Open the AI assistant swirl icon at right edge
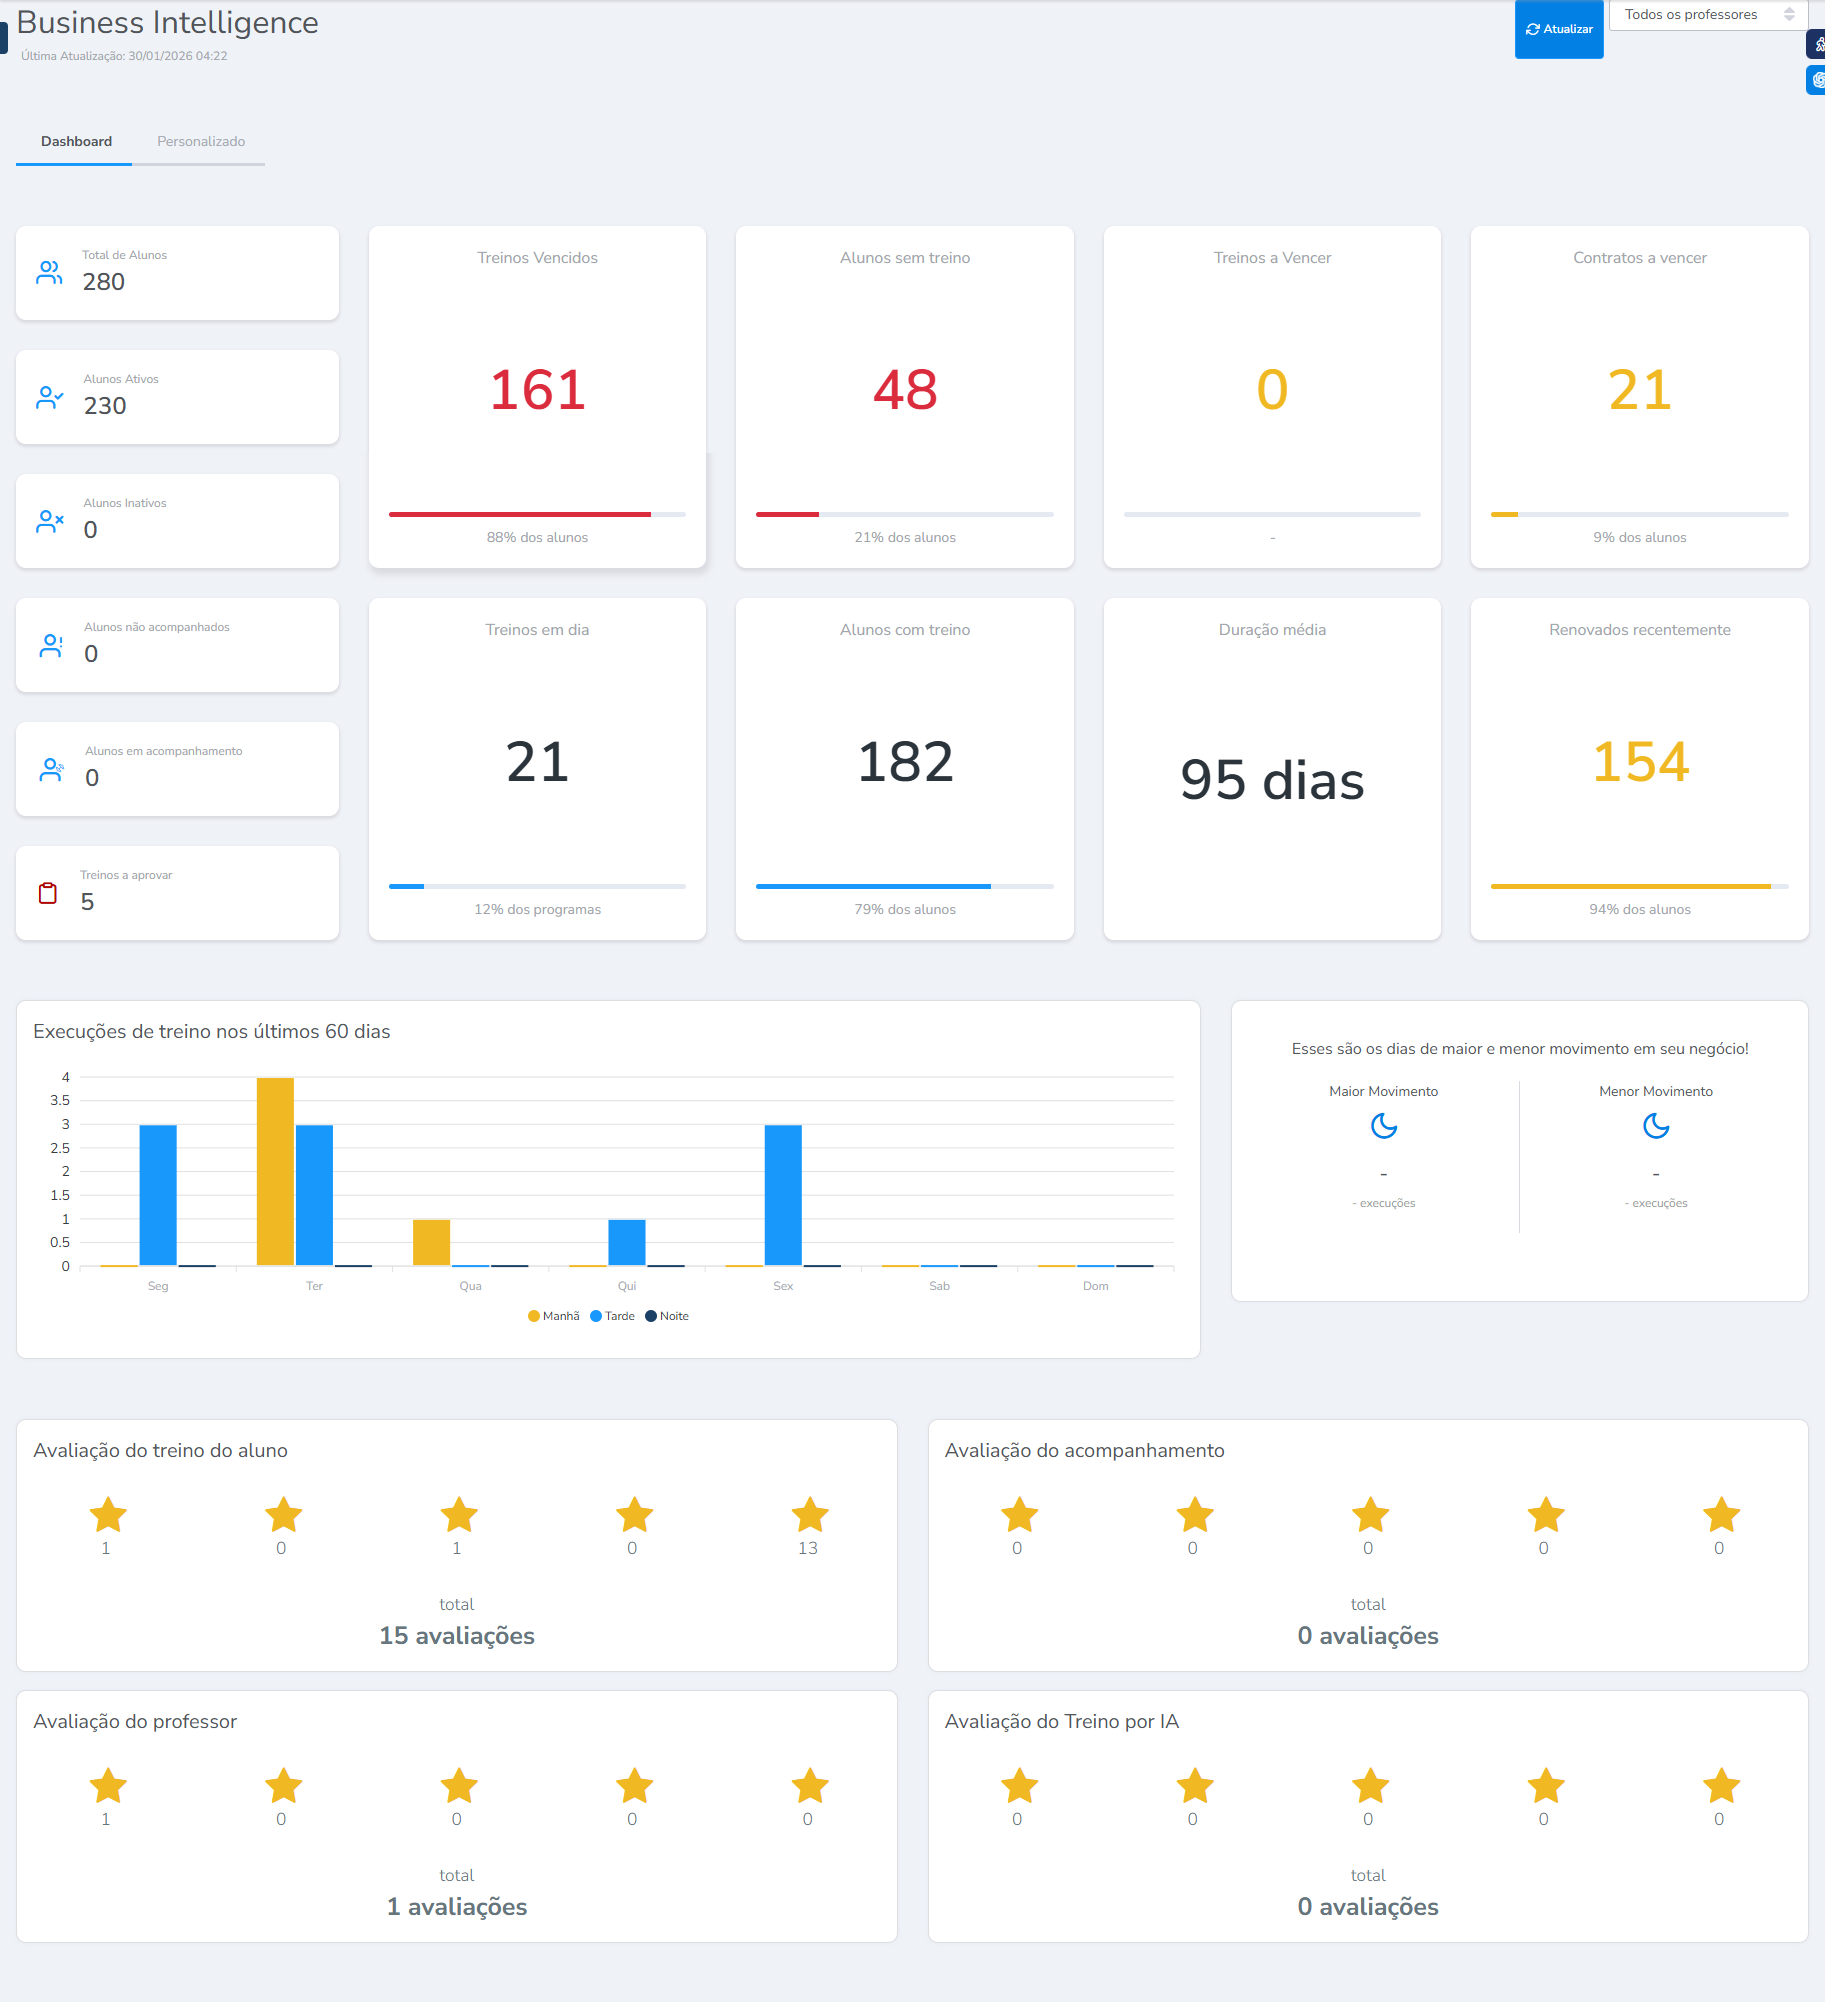 [x=1817, y=80]
